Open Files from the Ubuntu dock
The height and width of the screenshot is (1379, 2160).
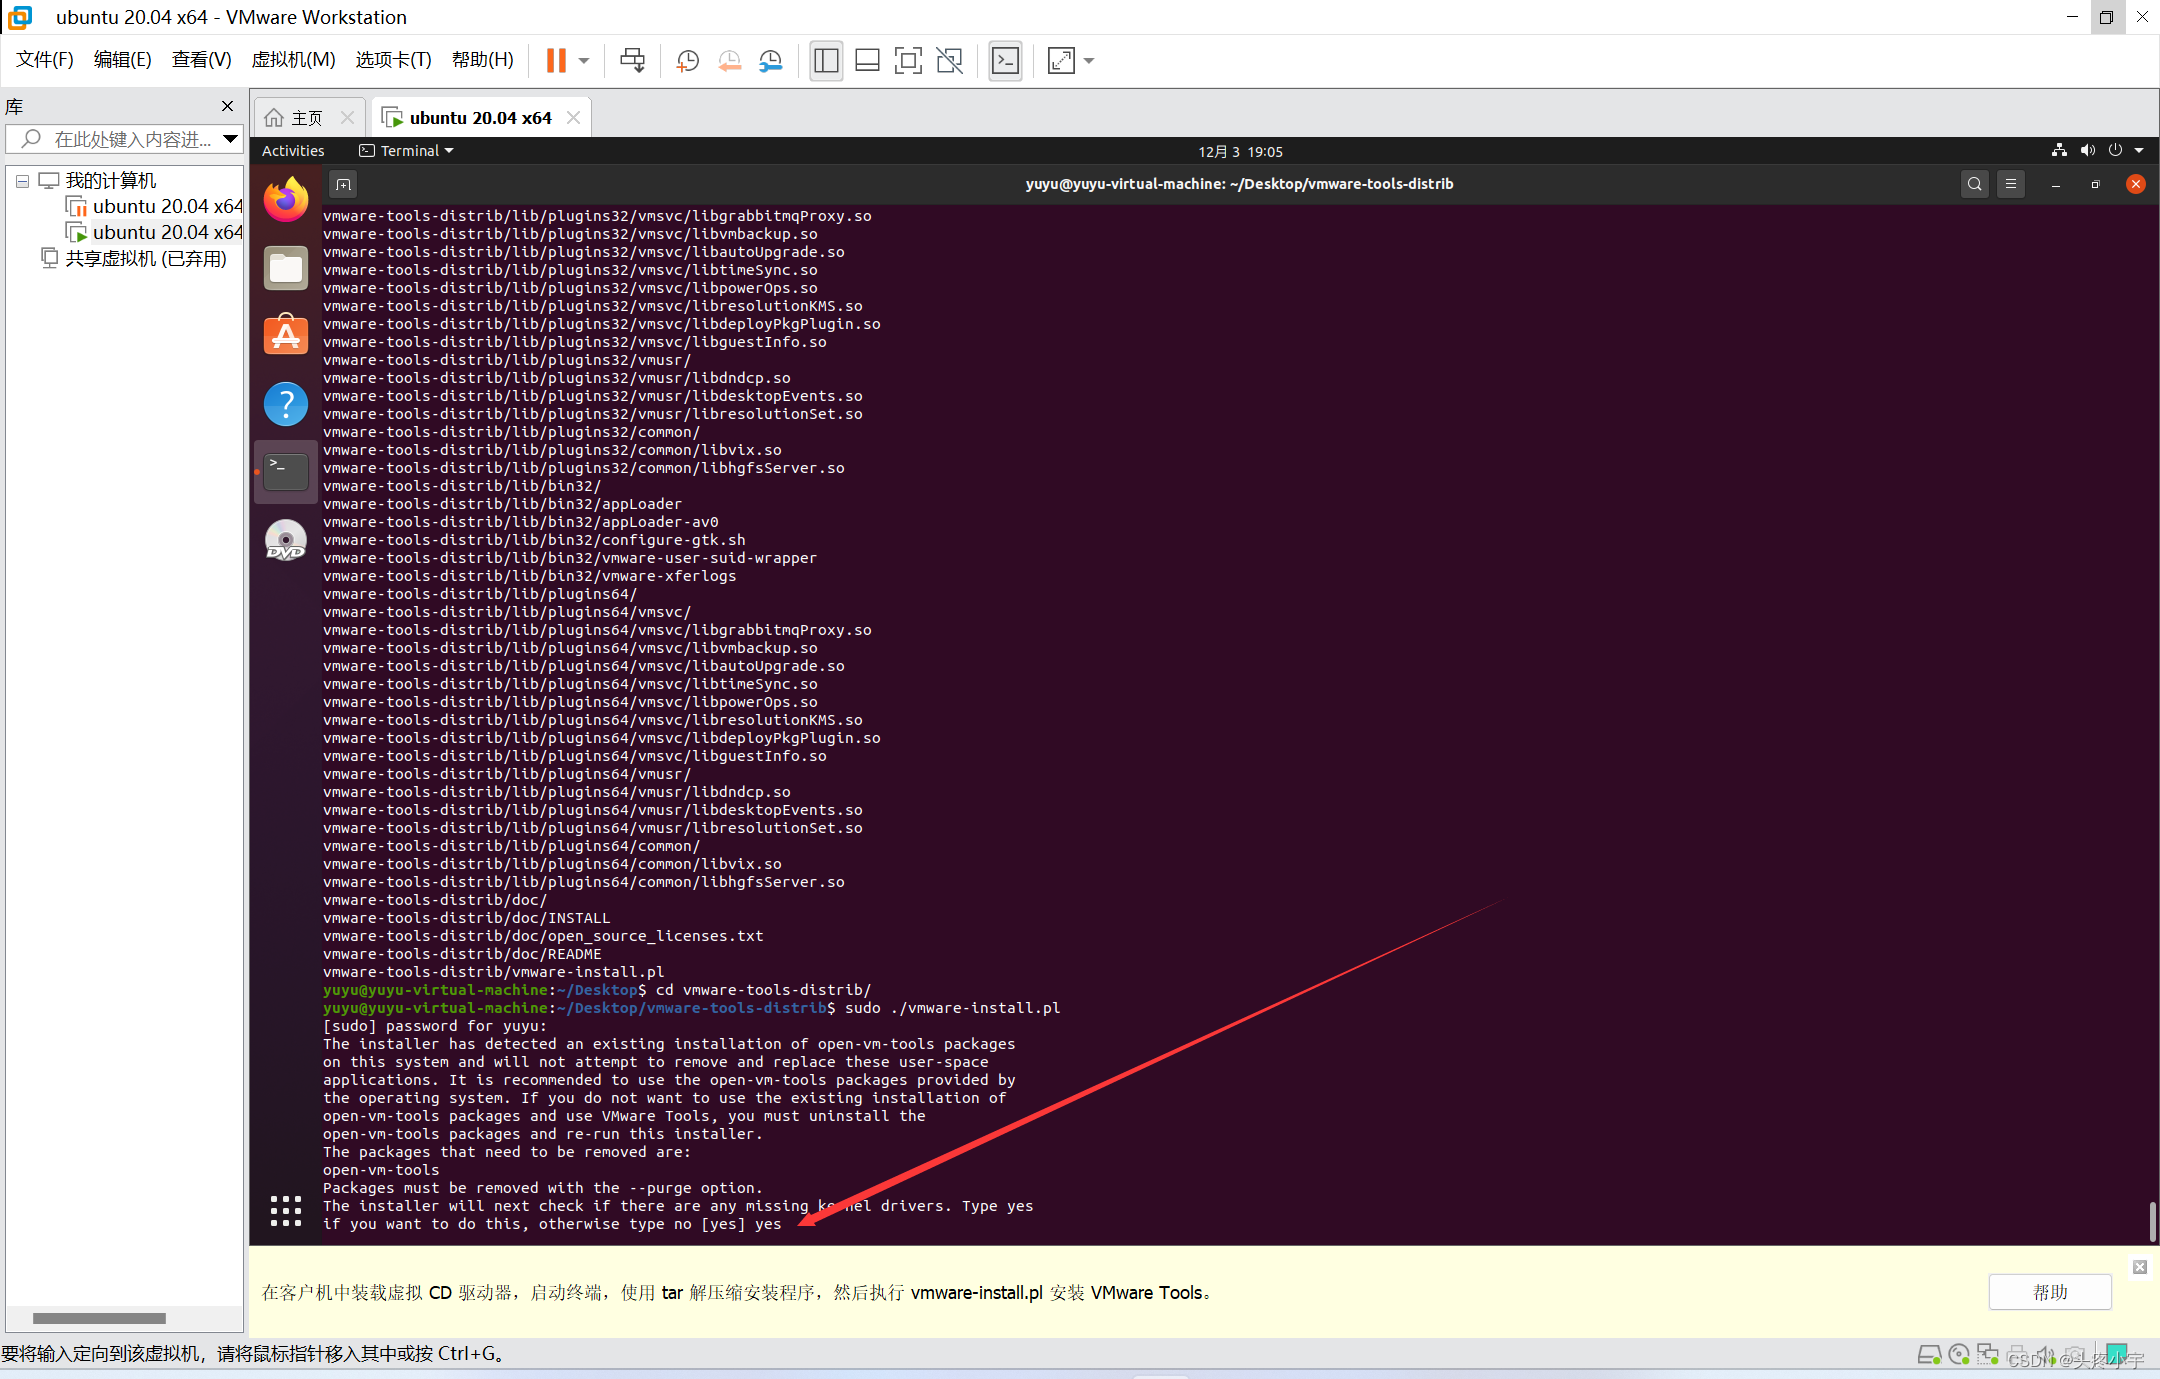pyautogui.click(x=286, y=268)
